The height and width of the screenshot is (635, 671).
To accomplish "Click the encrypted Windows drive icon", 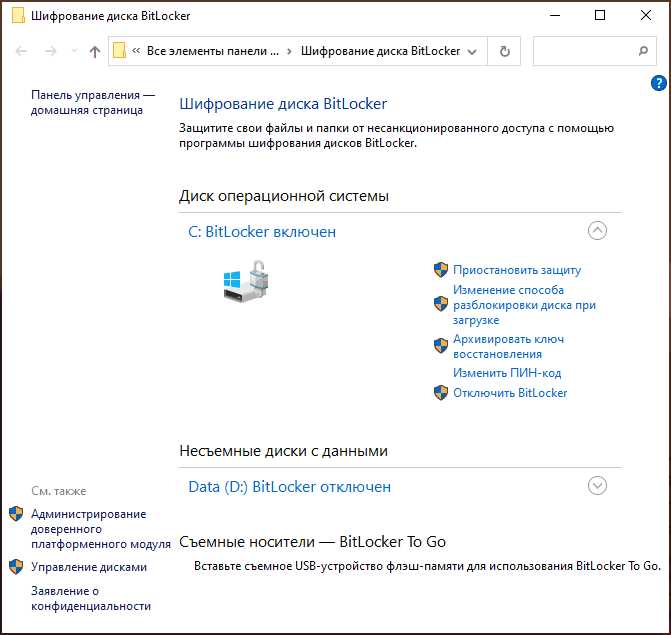I will 246,281.
